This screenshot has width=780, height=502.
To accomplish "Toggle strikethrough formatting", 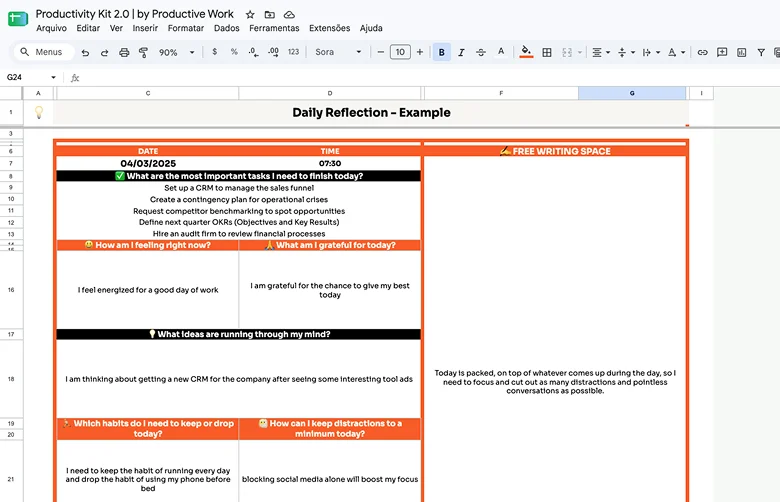I will pos(481,52).
